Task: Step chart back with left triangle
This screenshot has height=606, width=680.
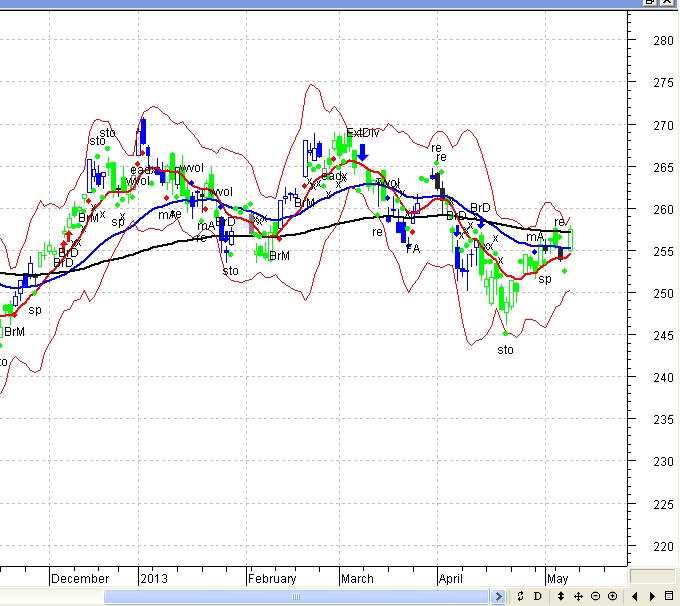Action: pos(635,596)
